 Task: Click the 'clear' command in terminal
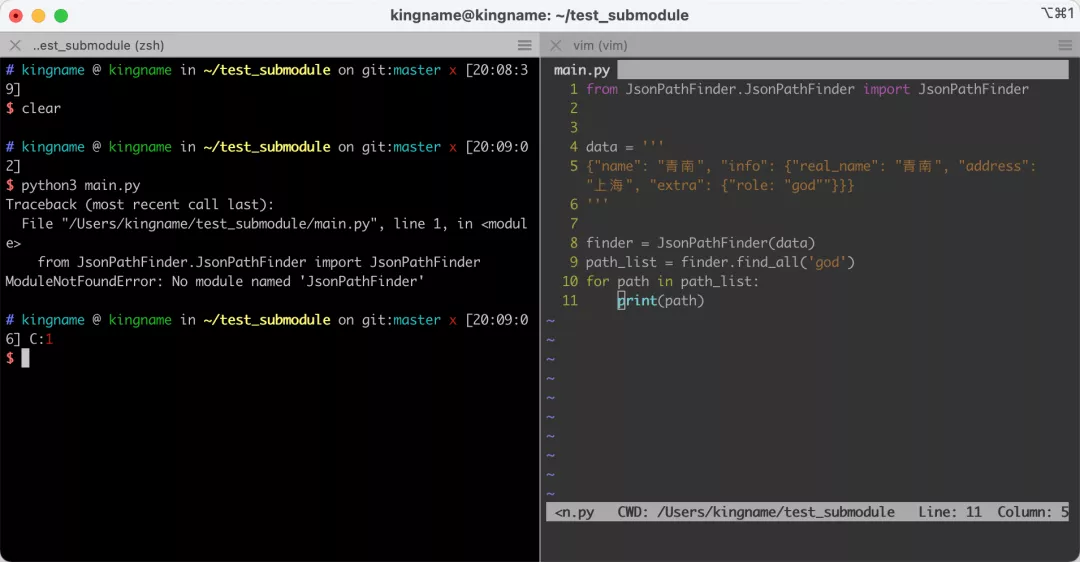pyautogui.click(x=41, y=108)
